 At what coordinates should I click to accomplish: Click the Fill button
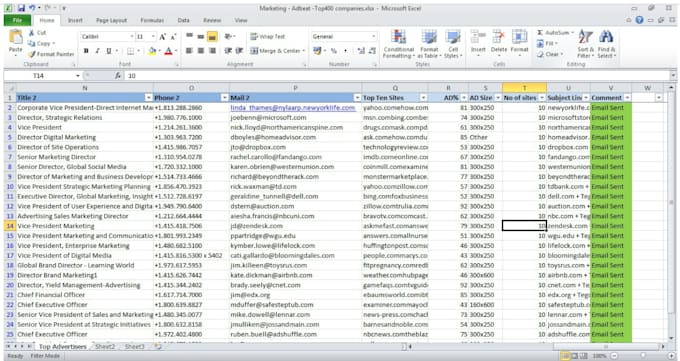click(547, 44)
